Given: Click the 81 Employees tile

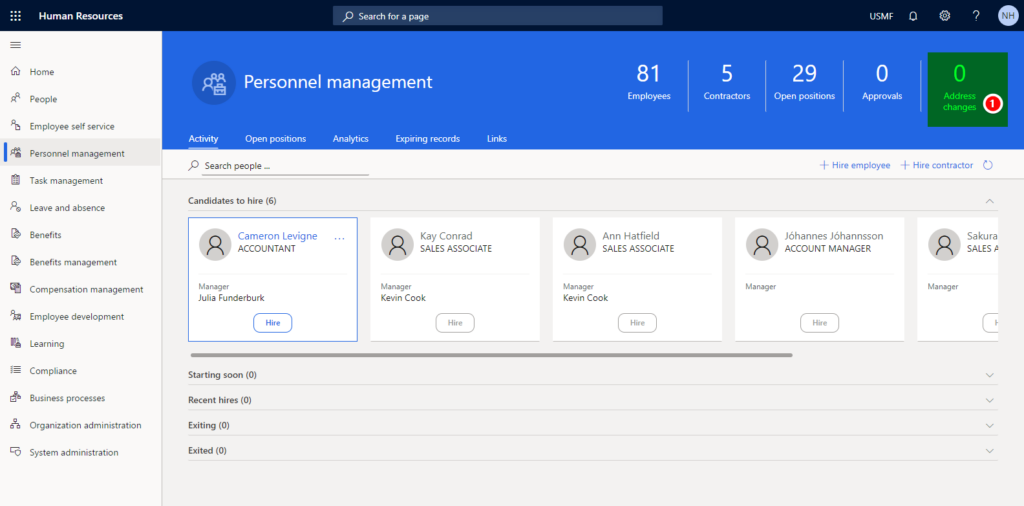Looking at the screenshot, I should click(649, 82).
